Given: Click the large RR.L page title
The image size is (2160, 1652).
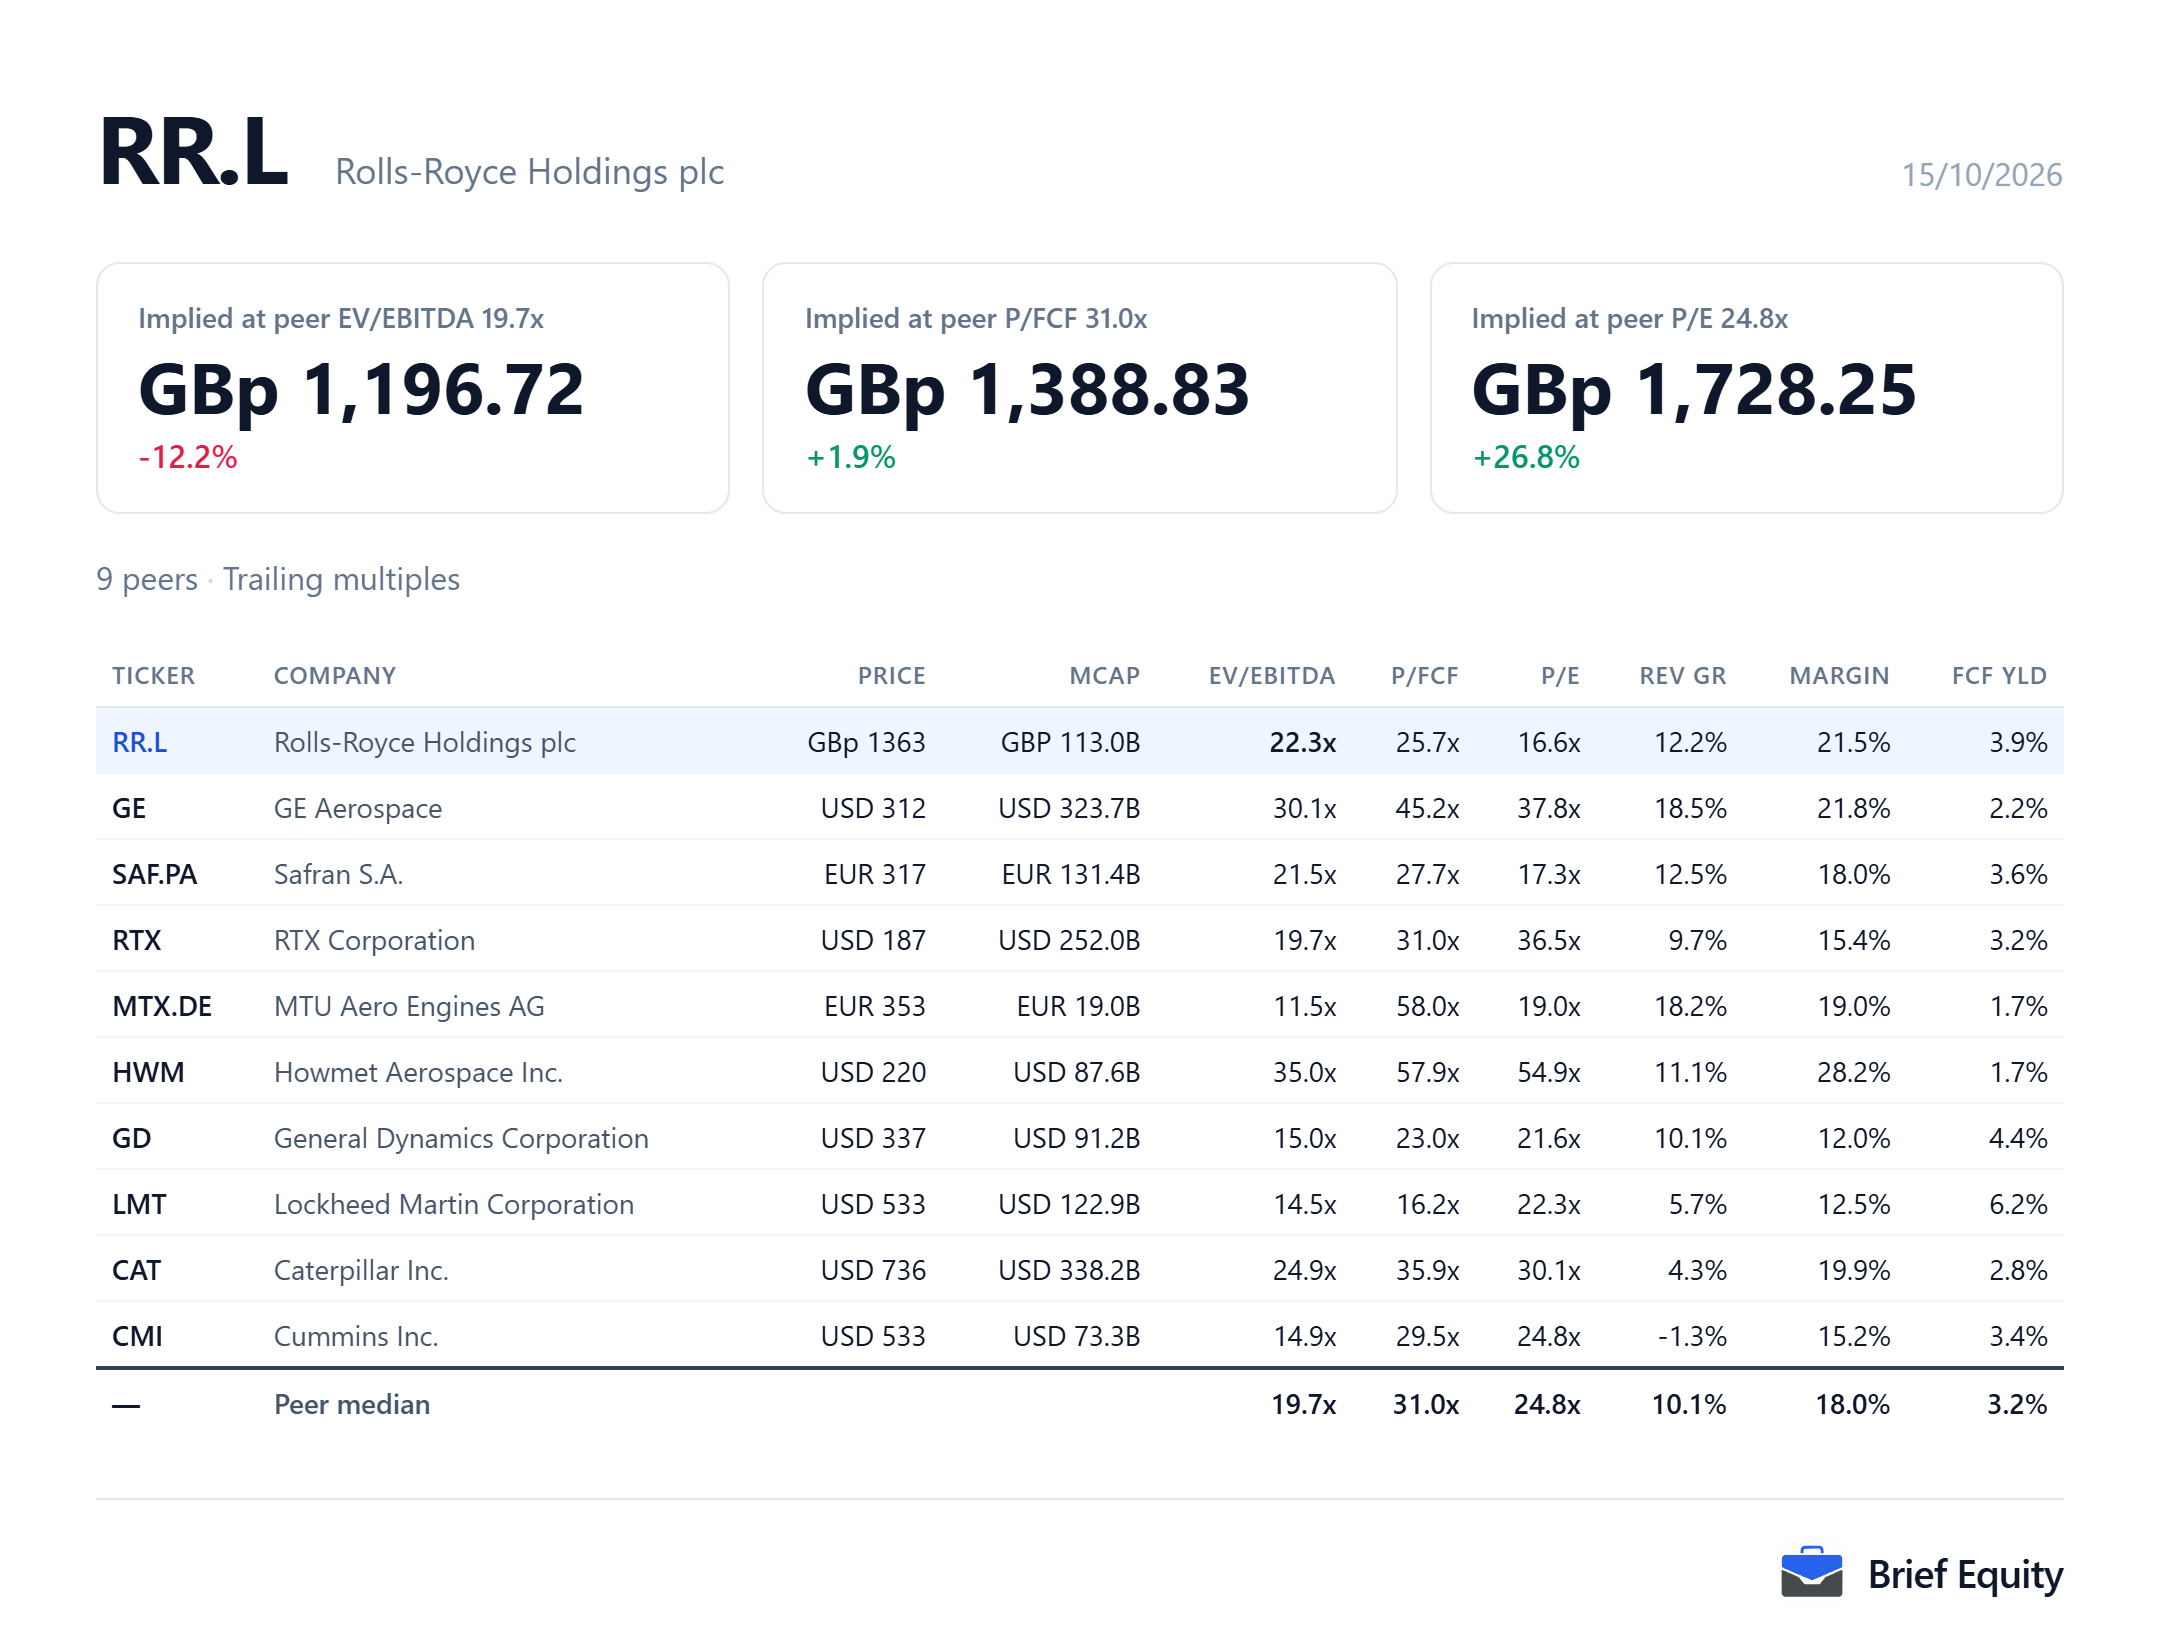Looking at the screenshot, I should (x=194, y=151).
